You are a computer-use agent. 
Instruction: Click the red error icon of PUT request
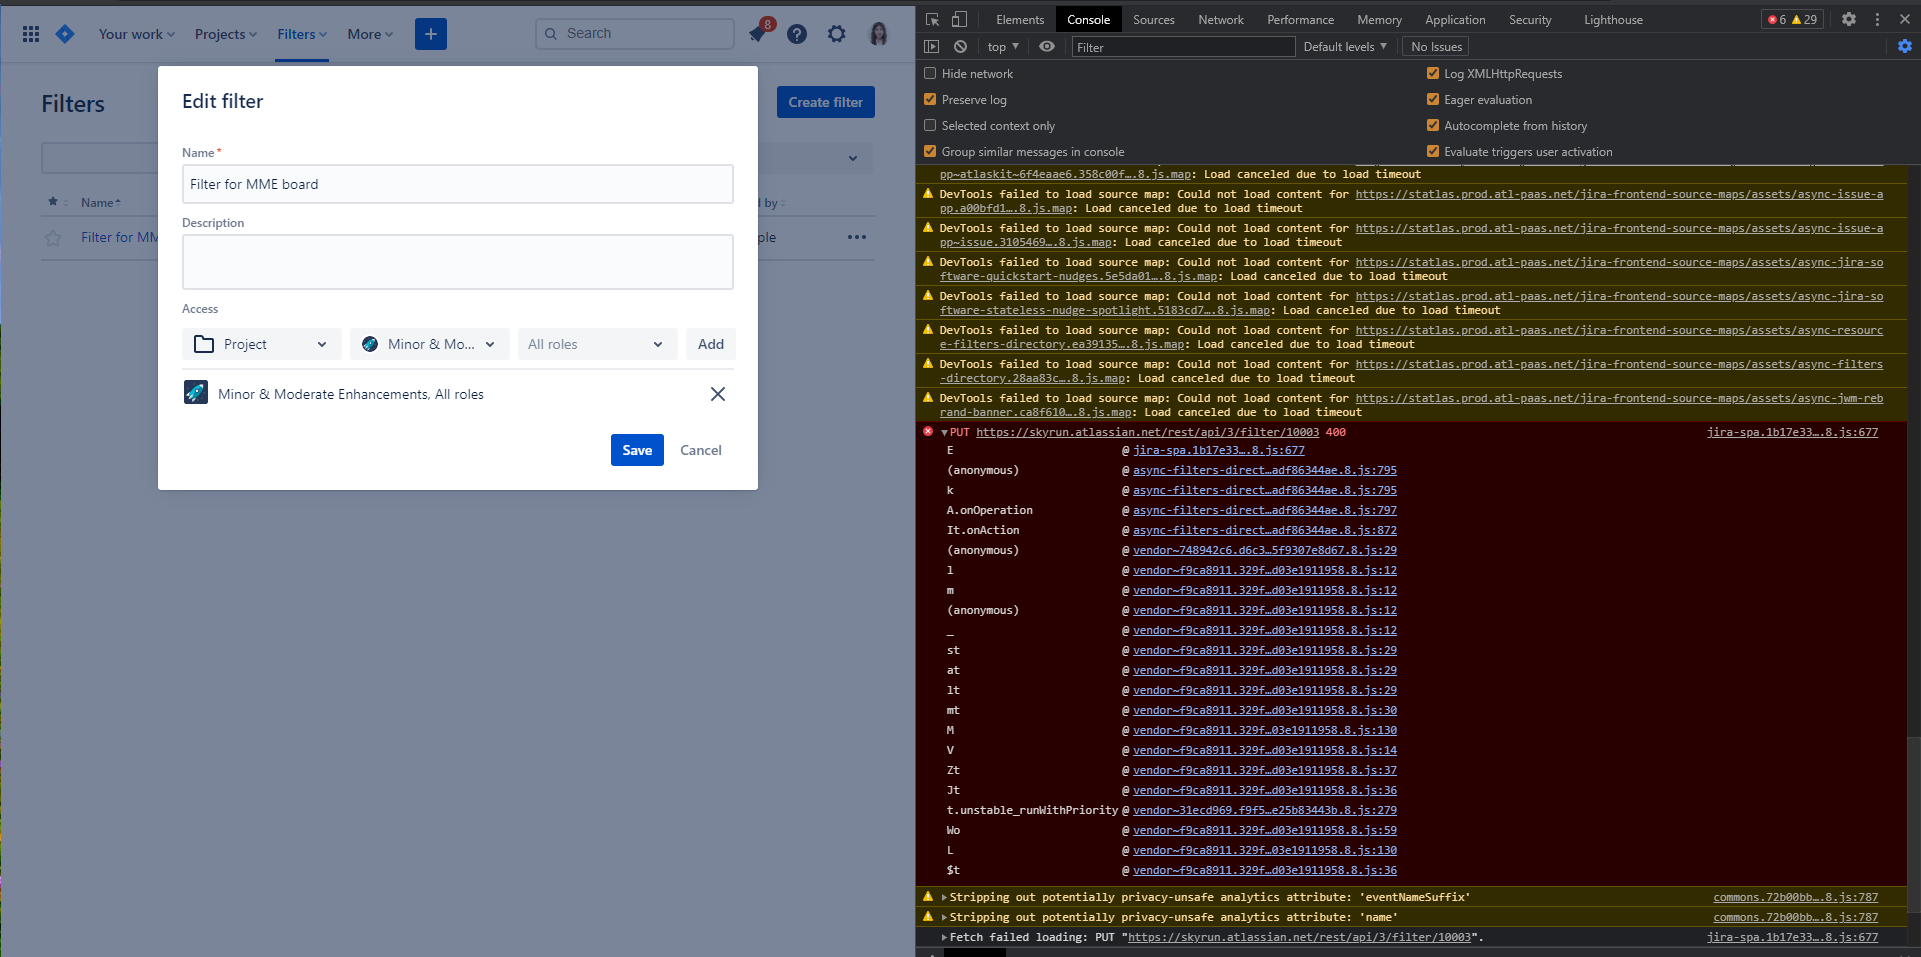[x=928, y=432]
